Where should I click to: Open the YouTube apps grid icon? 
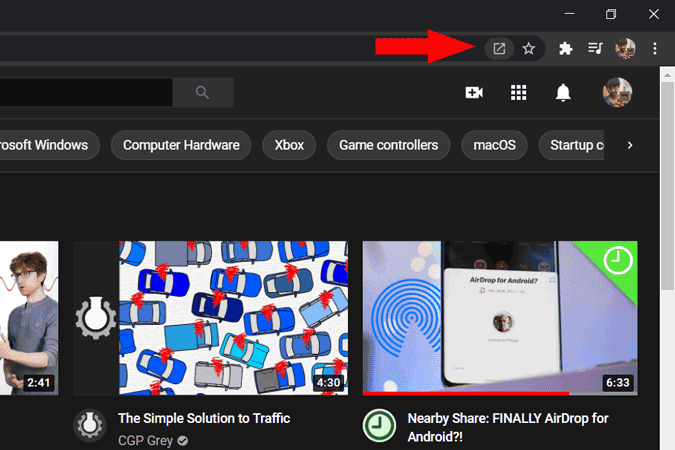click(518, 93)
